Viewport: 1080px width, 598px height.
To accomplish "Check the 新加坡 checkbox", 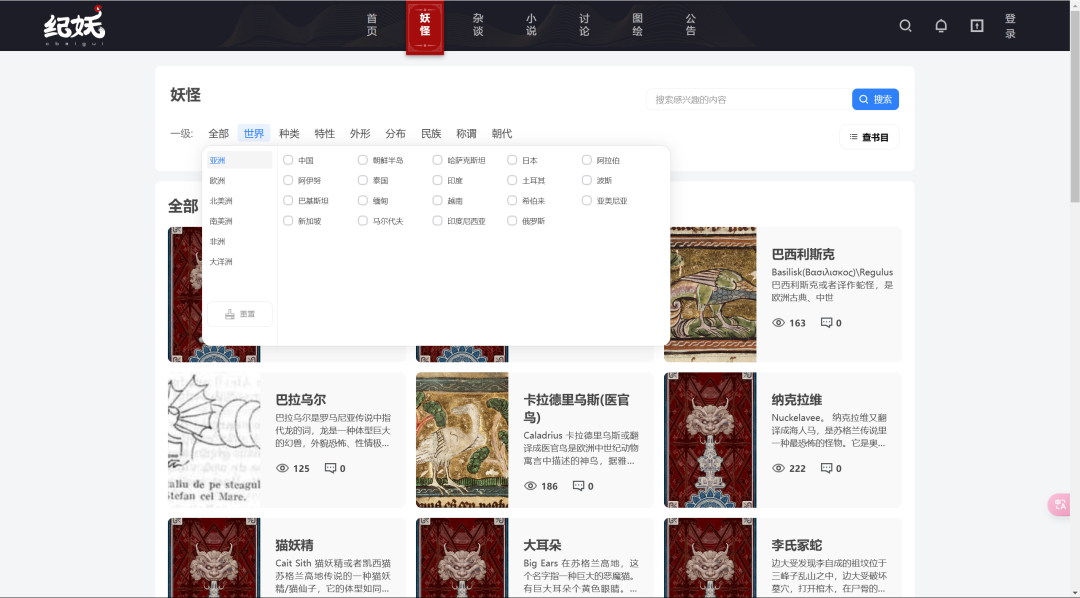I will pos(288,220).
